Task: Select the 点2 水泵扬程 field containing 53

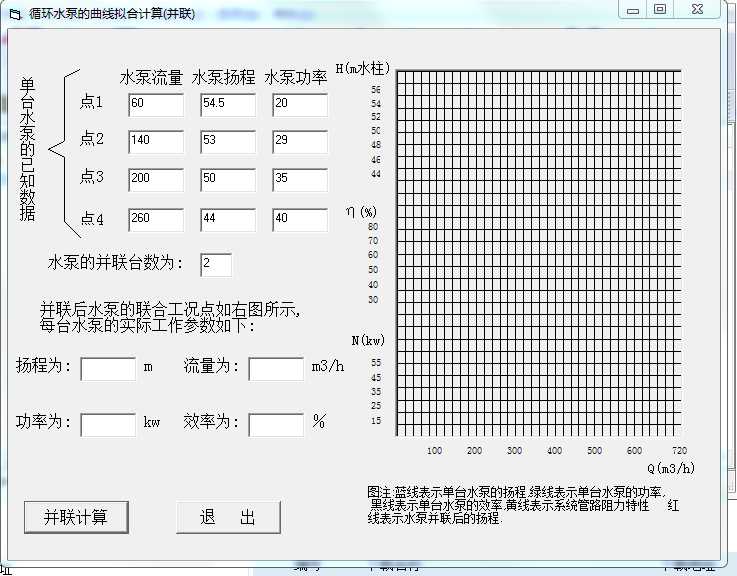Action: pyautogui.click(x=228, y=142)
